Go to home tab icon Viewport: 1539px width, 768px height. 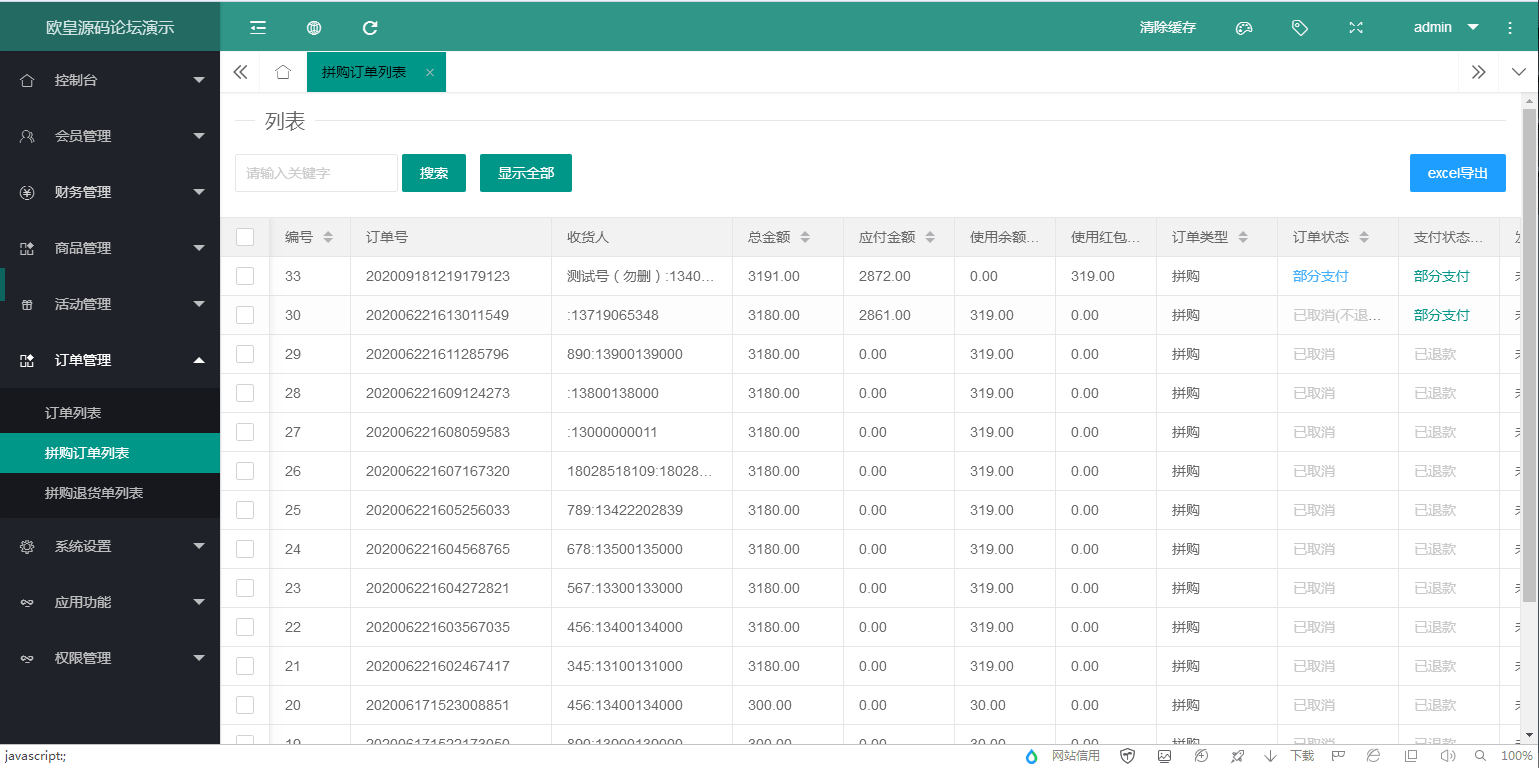283,72
